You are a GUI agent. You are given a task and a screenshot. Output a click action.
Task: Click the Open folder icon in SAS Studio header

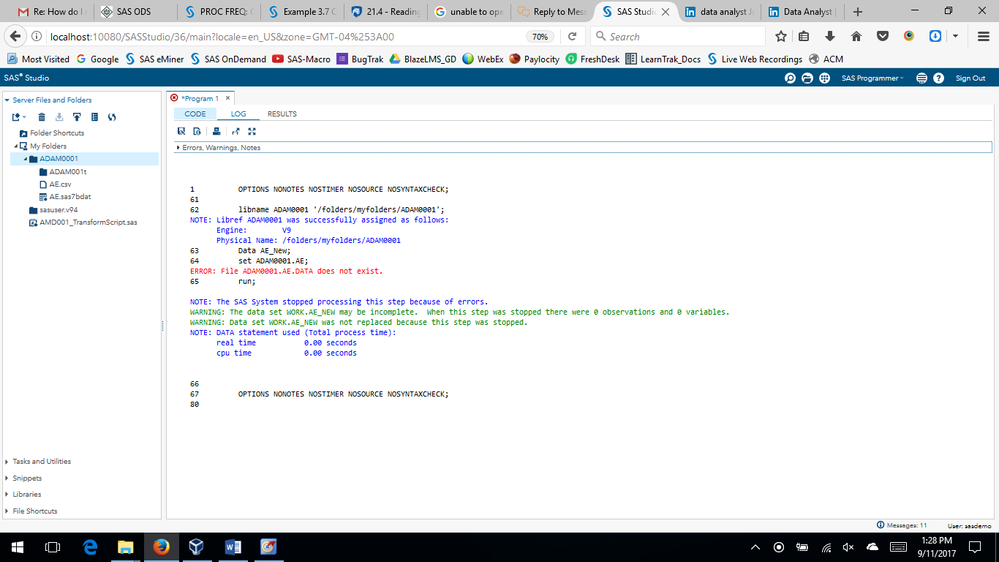coord(807,78)
